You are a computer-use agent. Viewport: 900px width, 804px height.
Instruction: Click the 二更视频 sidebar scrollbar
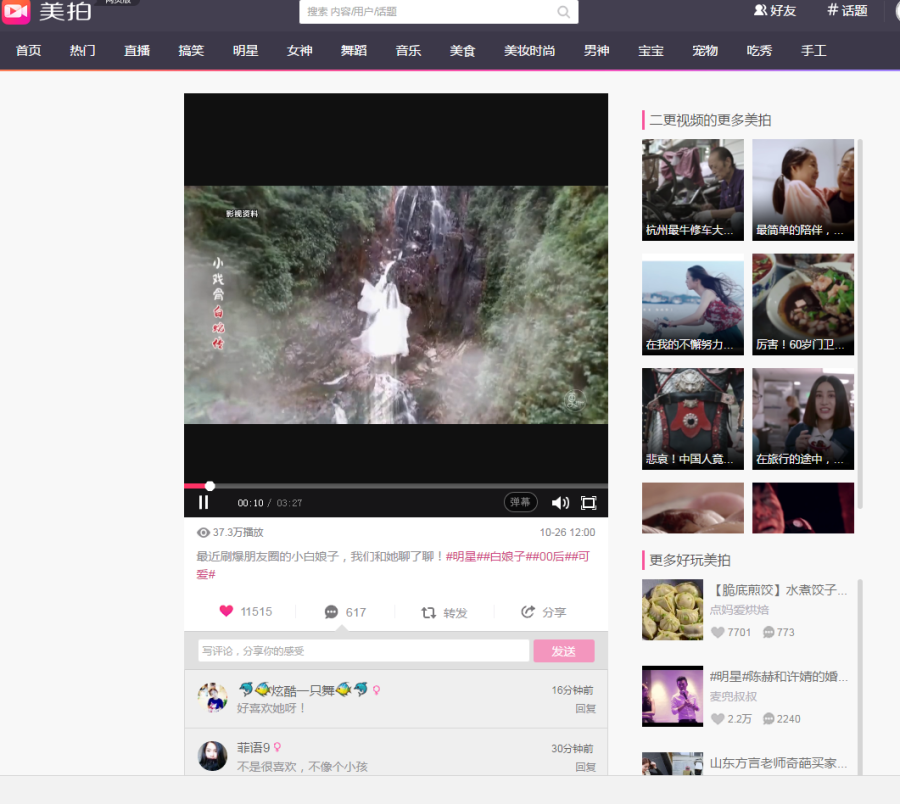pyautogui.click(x=859, y=324)
